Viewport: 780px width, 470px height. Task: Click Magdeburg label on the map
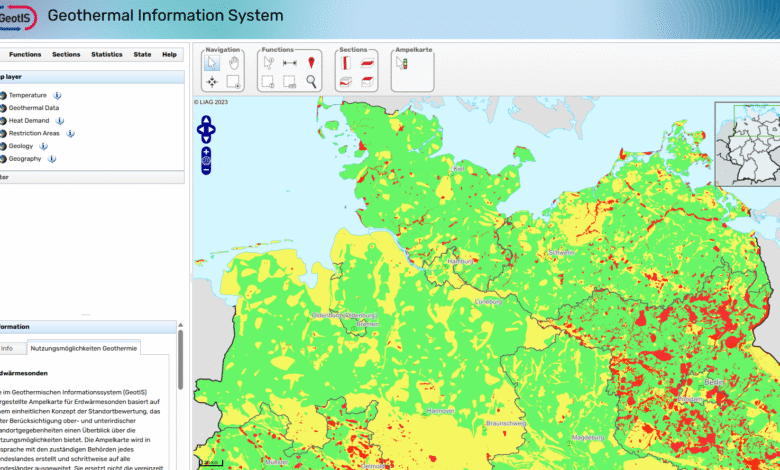coord(588,438)
